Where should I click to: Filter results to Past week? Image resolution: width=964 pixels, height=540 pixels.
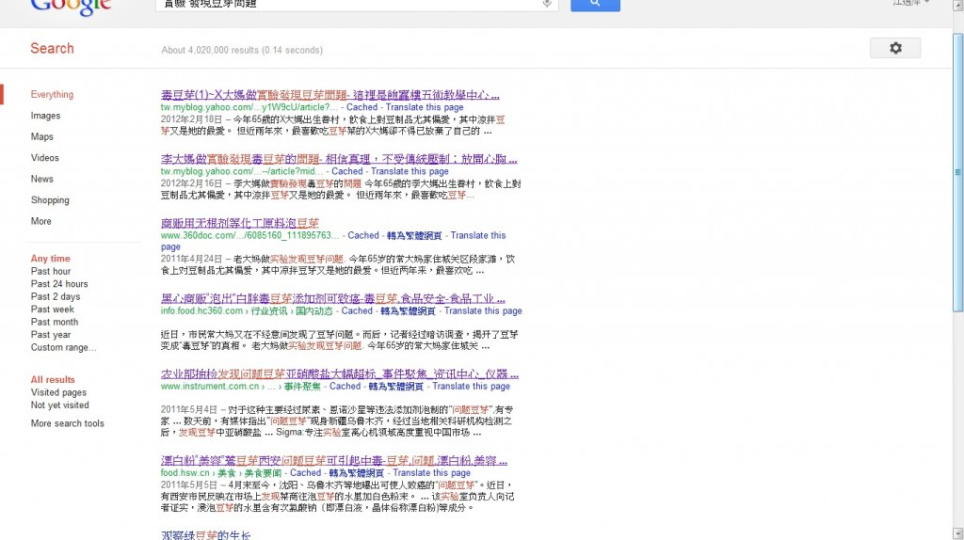53,310
